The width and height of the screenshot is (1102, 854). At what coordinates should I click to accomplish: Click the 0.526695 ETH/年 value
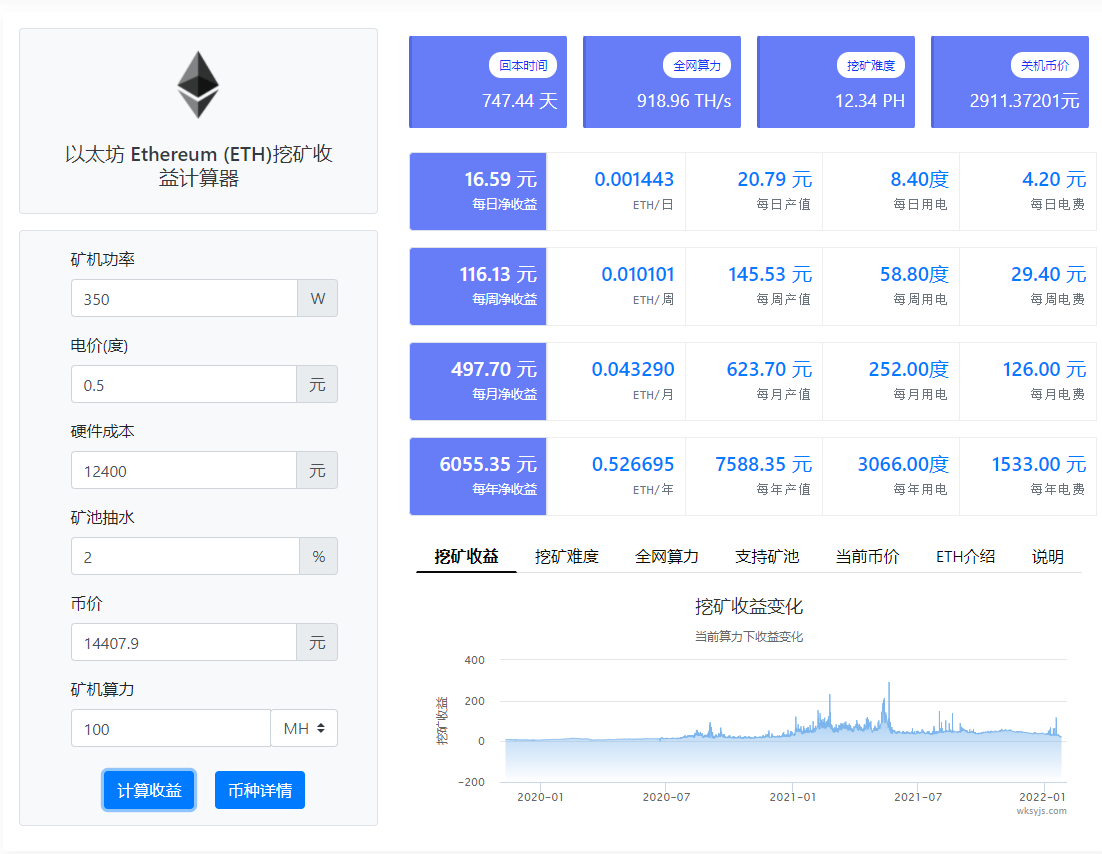click(633, 465)
